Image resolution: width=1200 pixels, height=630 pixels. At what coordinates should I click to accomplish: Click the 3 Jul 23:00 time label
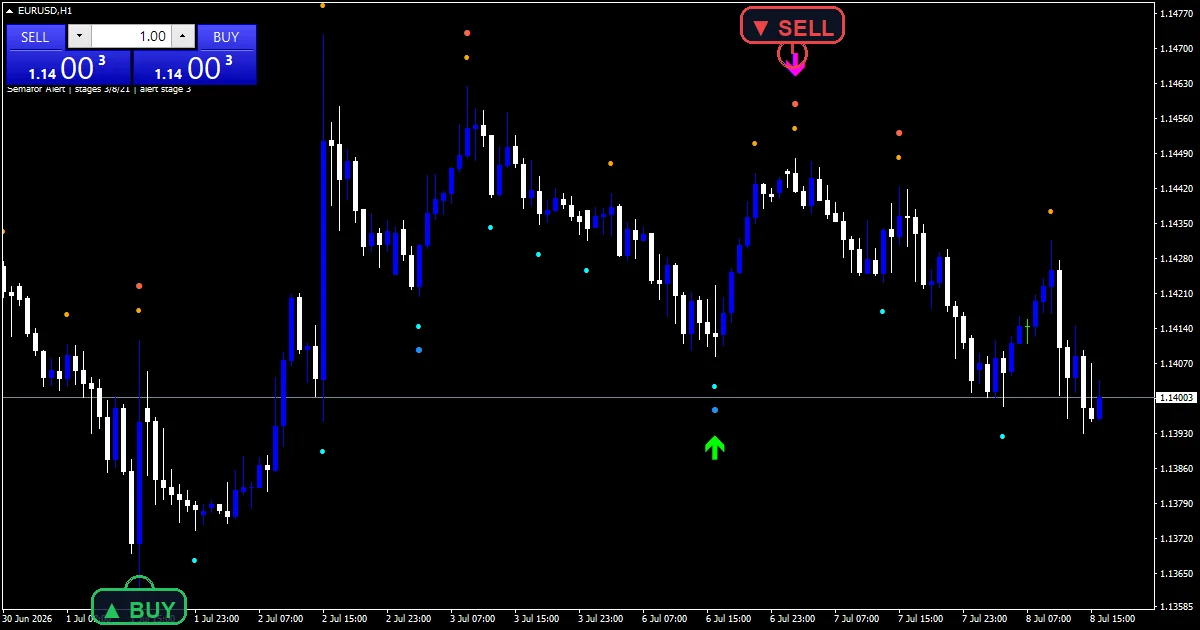tap(601, 619)
